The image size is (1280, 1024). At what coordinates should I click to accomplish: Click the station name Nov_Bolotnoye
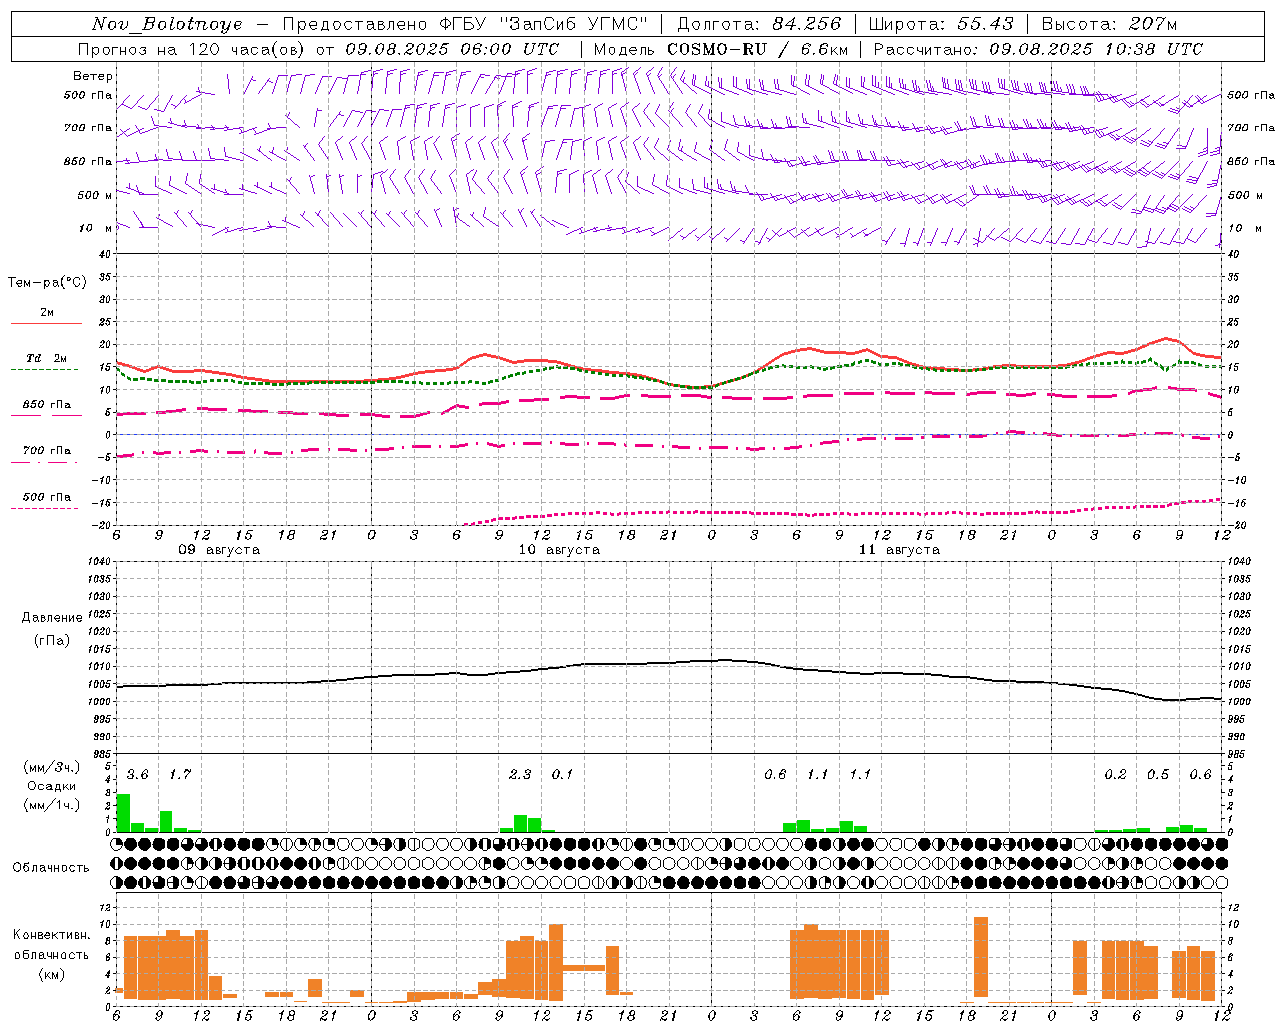tap(167, 24)
